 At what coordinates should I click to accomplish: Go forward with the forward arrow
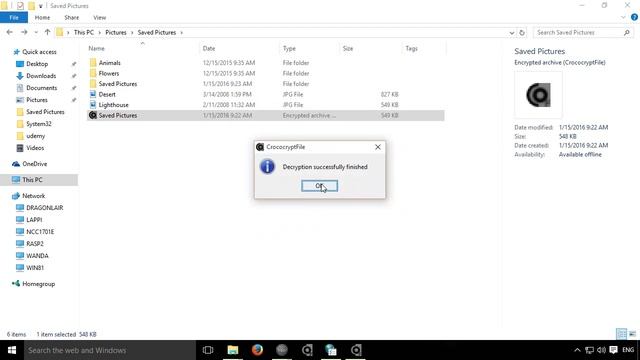click(x=24, y=32)
